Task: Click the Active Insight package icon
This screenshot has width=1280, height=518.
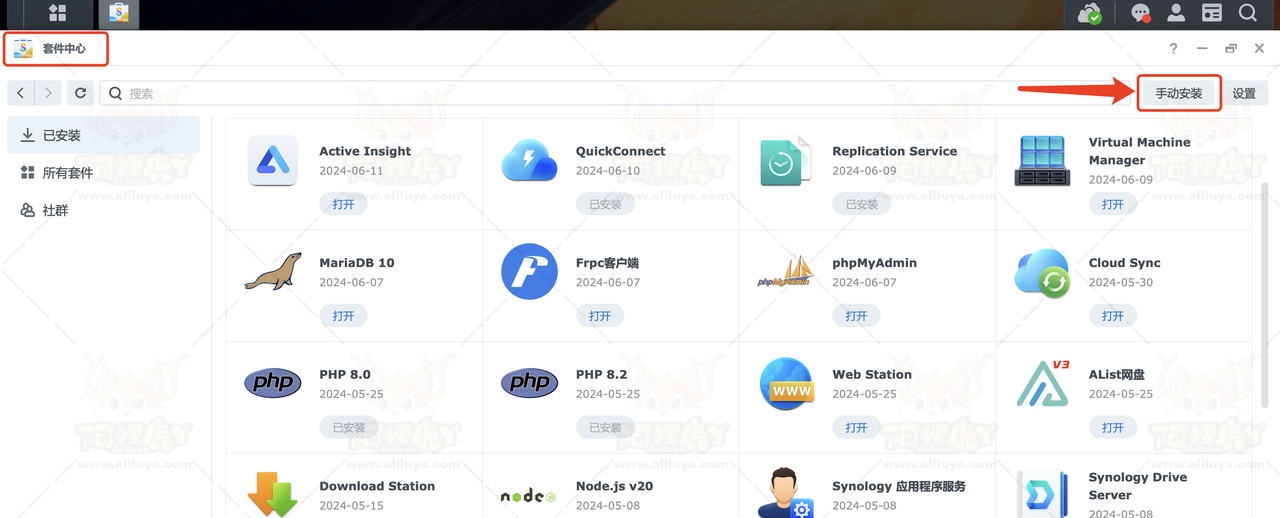Action: pyautogui.click(x=272, y=161)
